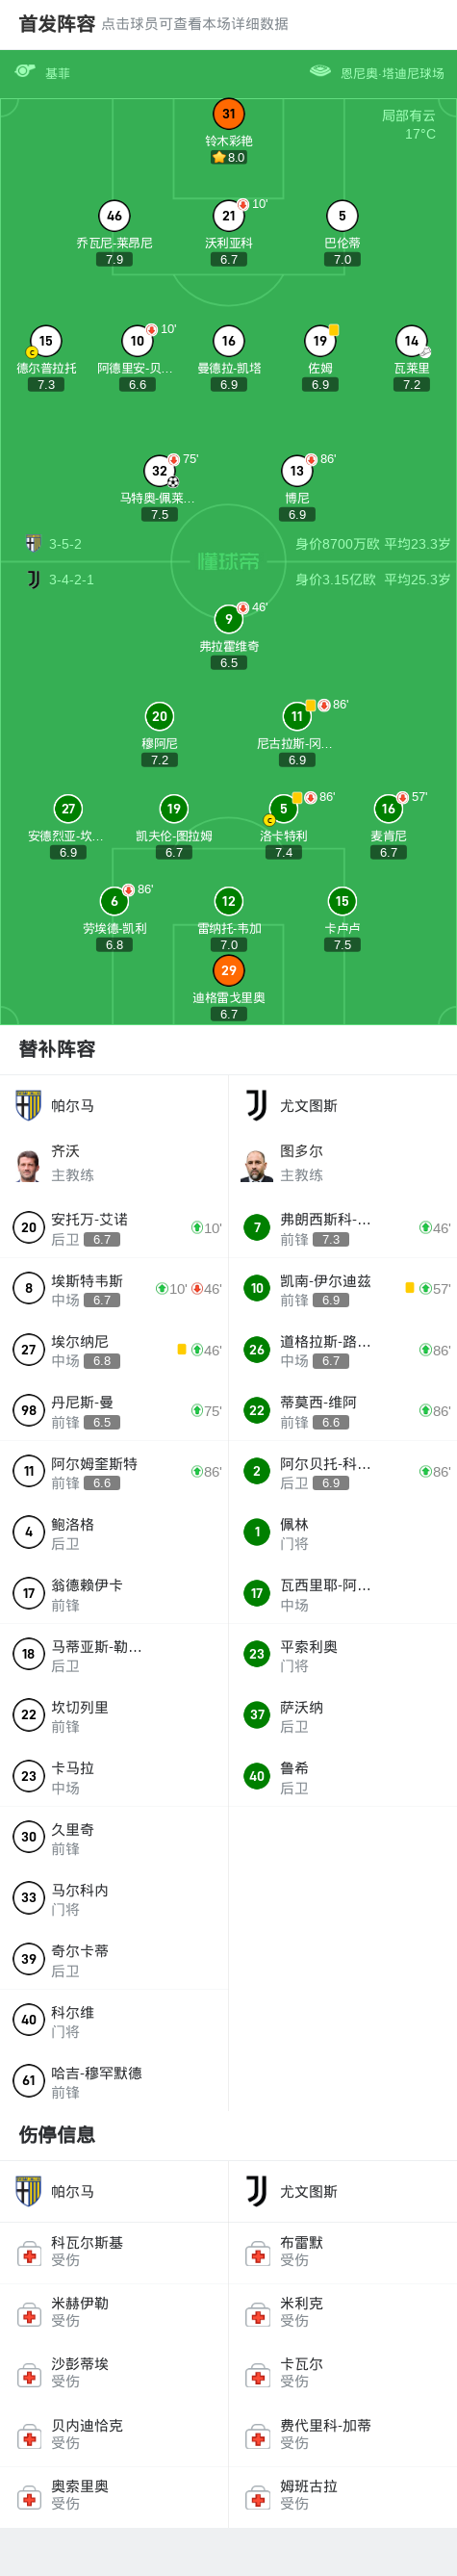The width and height of the screenshot is (457, 2576).
Task: Select Juventus formation 3-4-2-1 label
Action: tap(71, 579)
